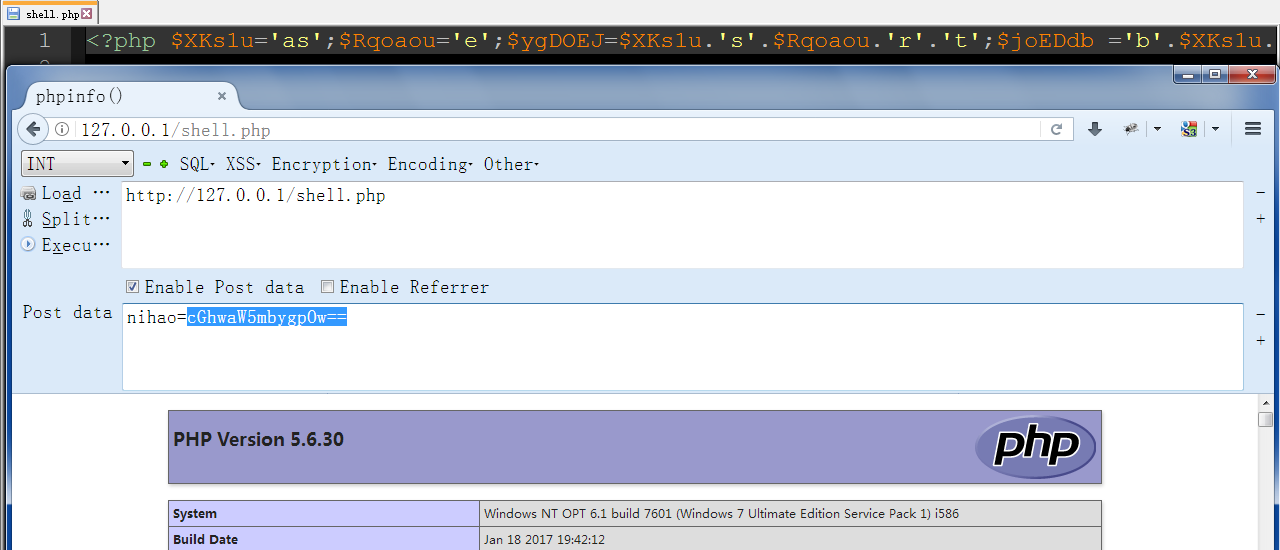Enlarge Post data box with plus sign
This screenshot has height=550, width=1280.
[x=1260, y=341]
